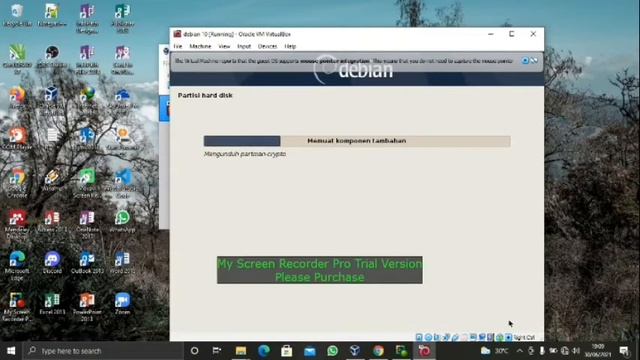Open the File menu in VirtualBox

point(178,47)
